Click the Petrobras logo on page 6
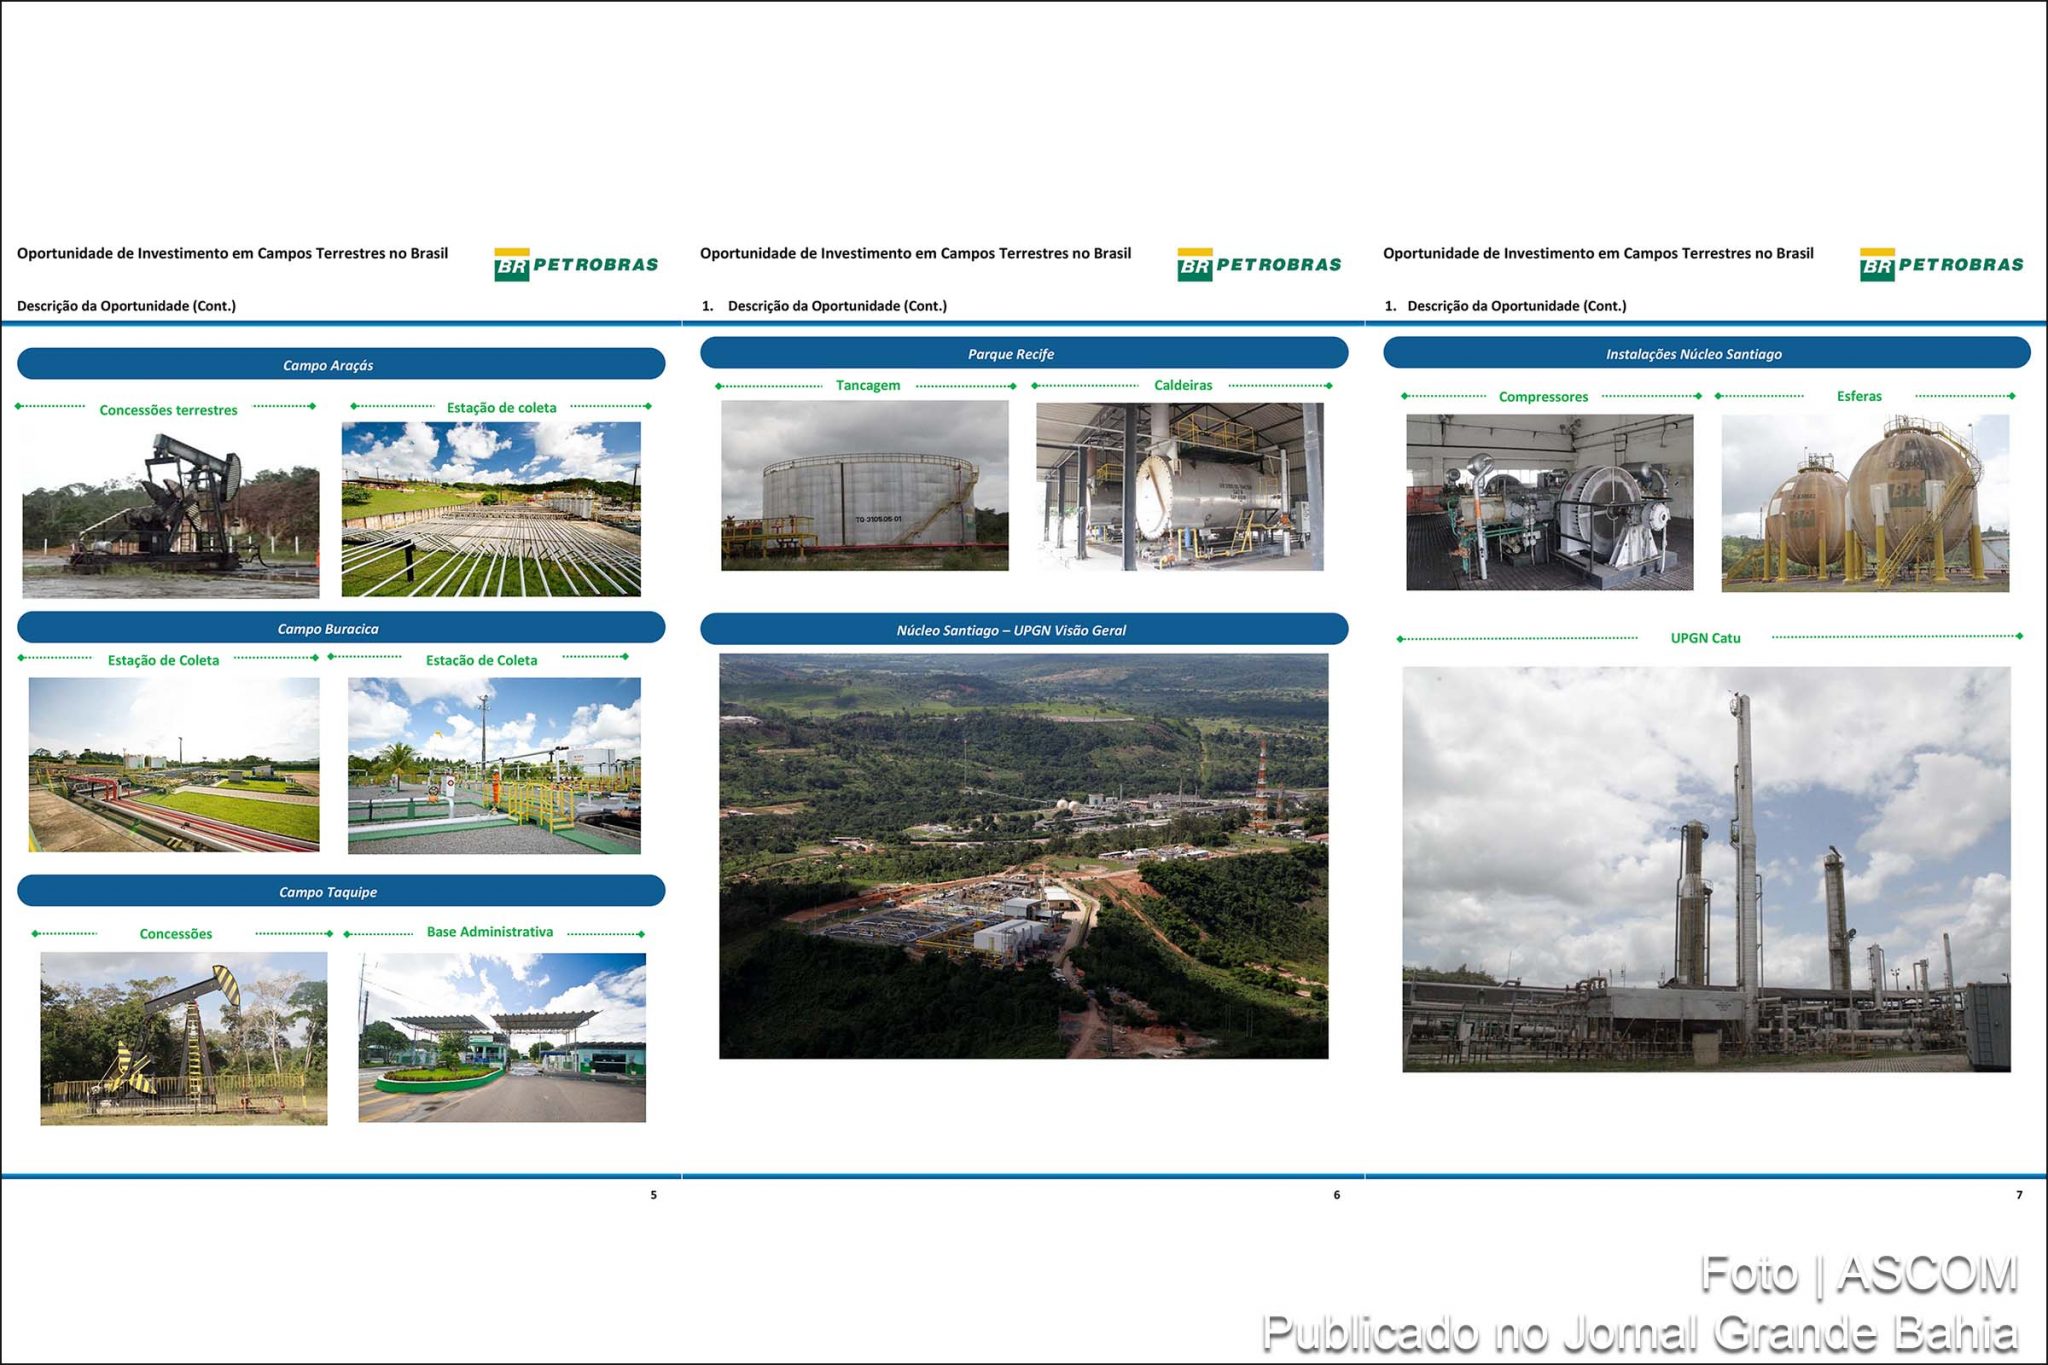This screenshot has height=1365, width=2048. click(x=1259, y=265)
